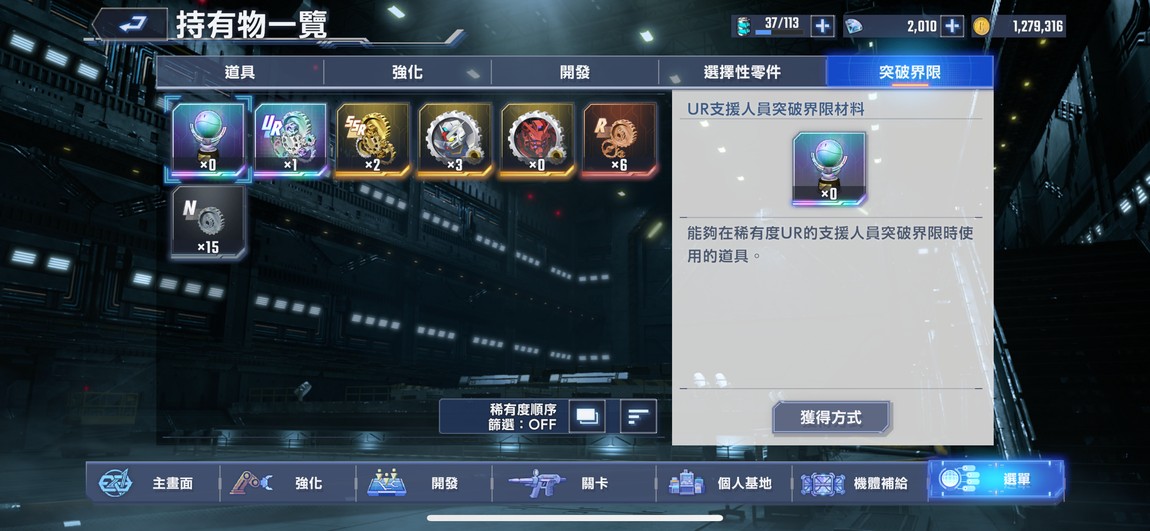
Task: Select the UR gear material item
Action: [290, 140]
